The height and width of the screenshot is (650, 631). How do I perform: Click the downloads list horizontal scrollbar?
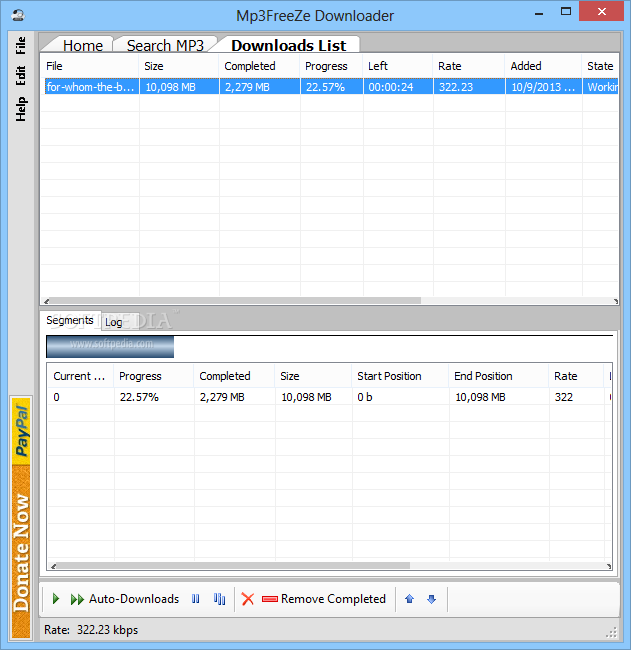pos(235,301)
